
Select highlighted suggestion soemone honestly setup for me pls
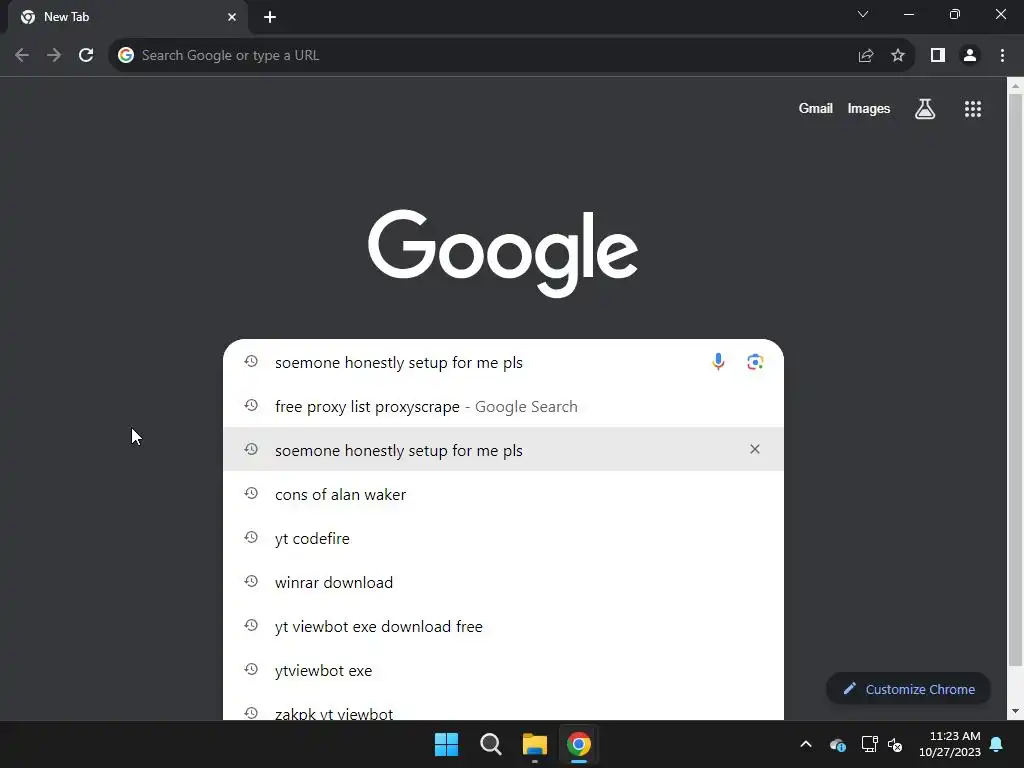pyautogui.click(x=504, y=450)
